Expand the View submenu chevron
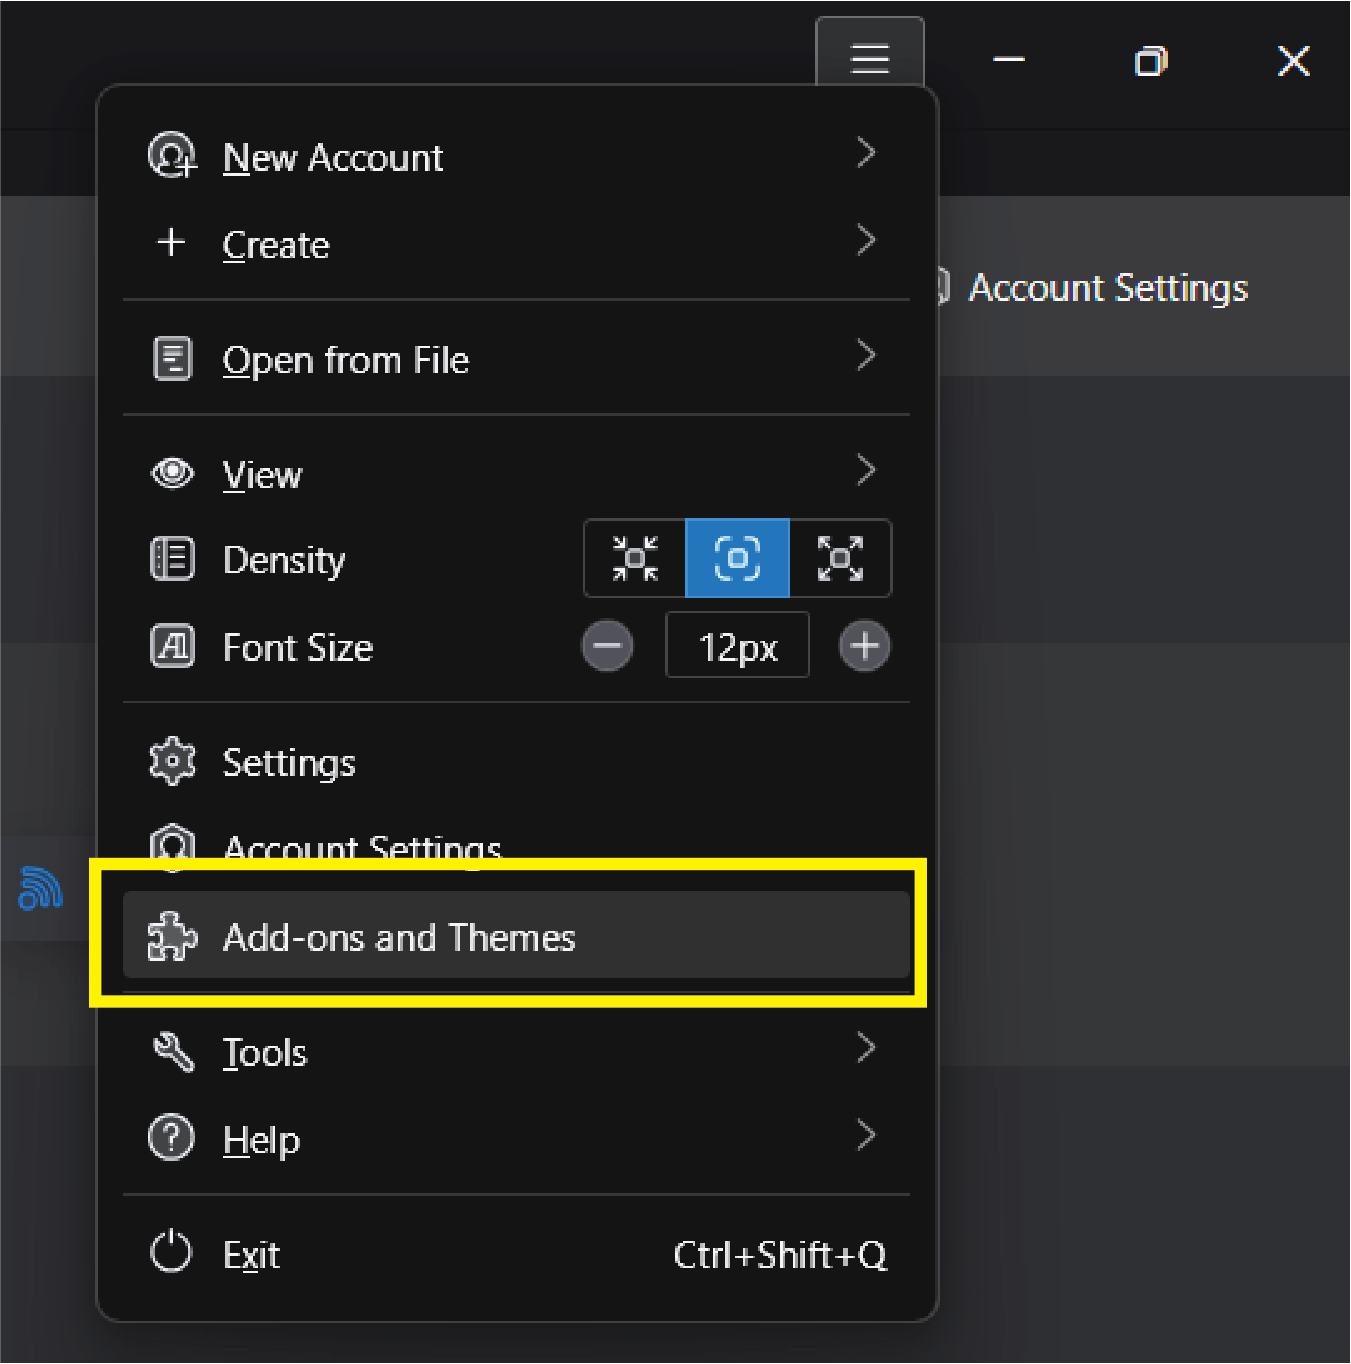1351x1364 pixels. point(866,470)
